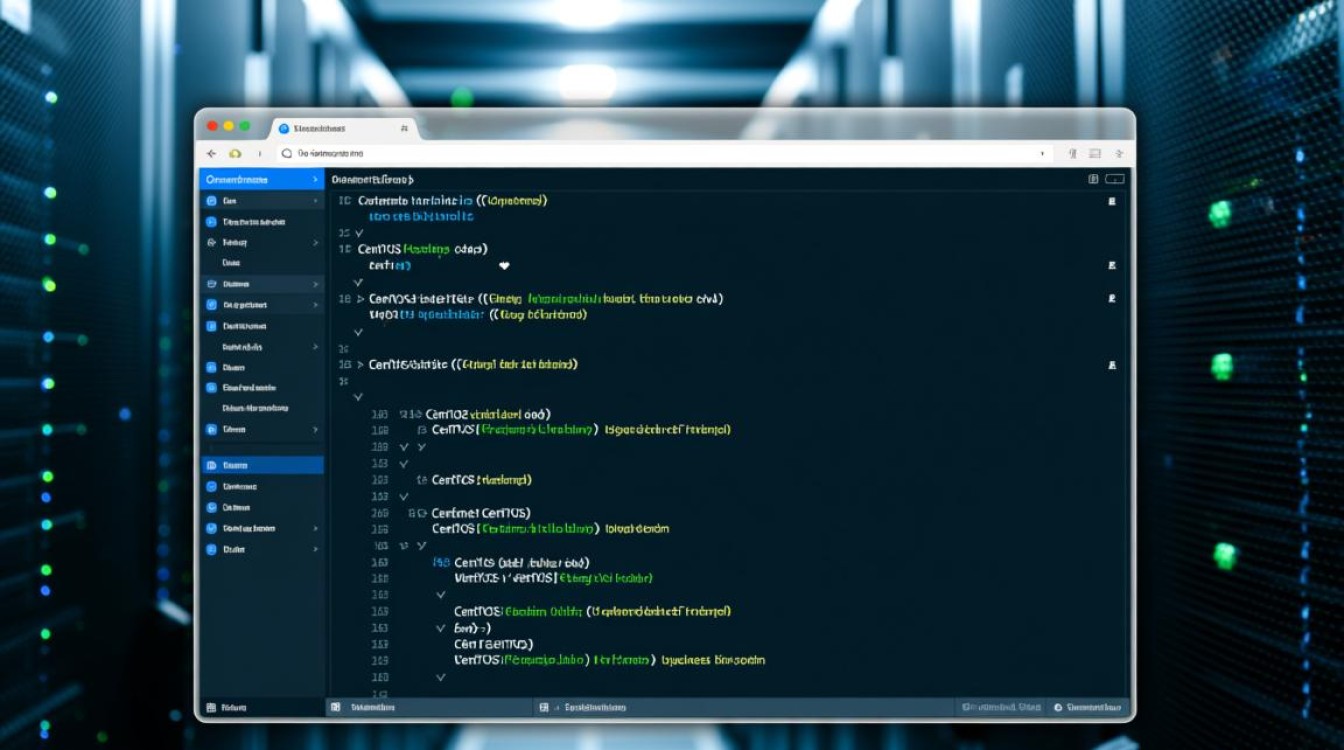
Task: Click the browser back arrow
Action: pos(211,154)
